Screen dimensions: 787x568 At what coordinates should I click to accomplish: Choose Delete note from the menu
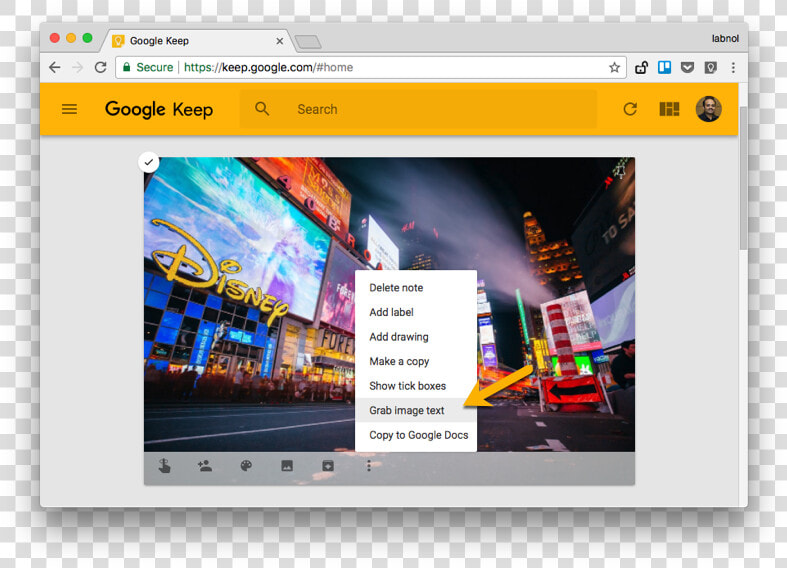pos(416,288)
